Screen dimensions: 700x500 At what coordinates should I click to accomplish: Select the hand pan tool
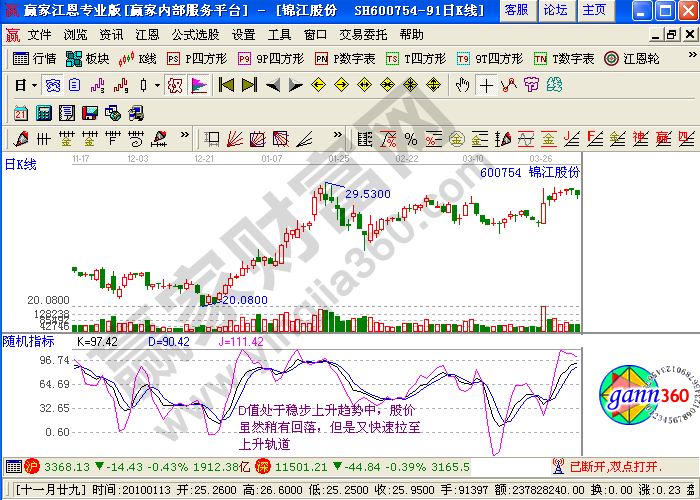coord(462,85)
